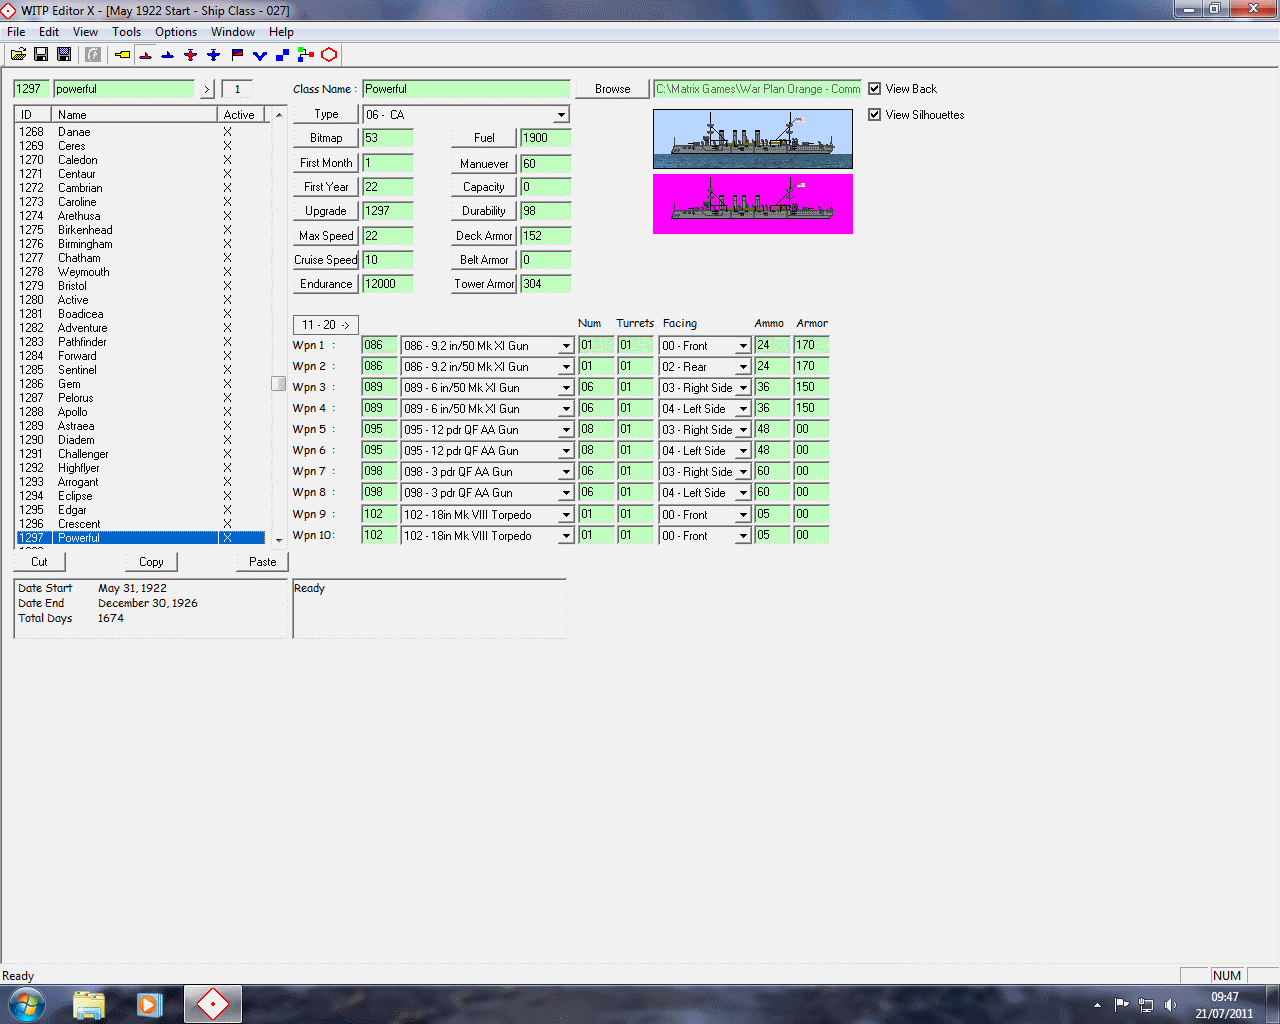Launch the media player taskbar icon

tap(150, 1004)
